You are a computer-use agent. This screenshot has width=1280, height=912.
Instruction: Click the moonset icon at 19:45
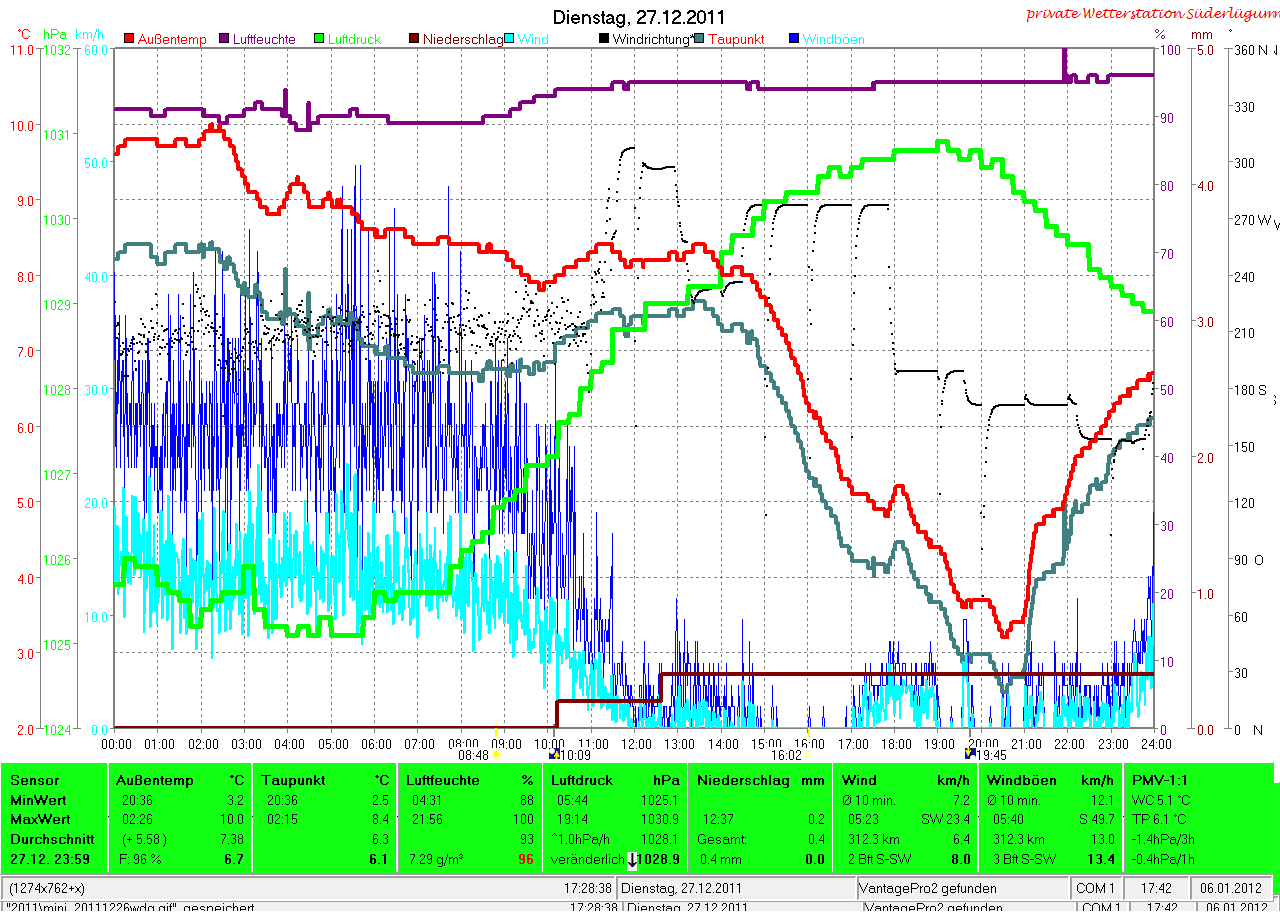971,754
